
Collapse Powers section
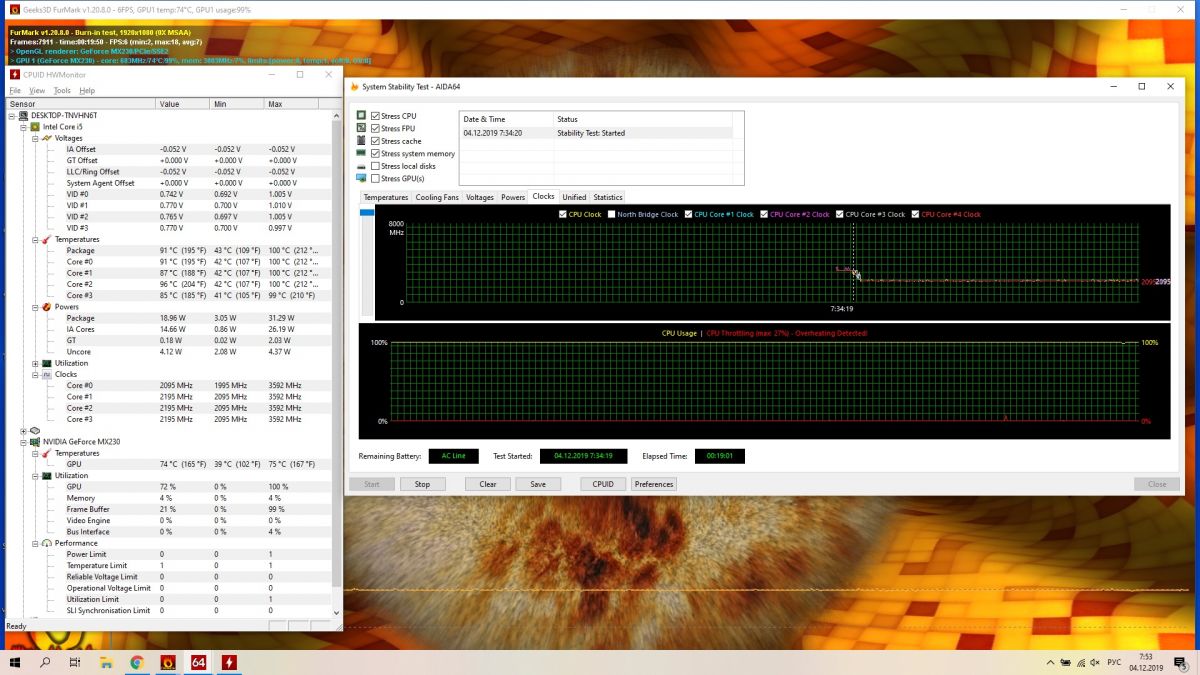point(35,307)
